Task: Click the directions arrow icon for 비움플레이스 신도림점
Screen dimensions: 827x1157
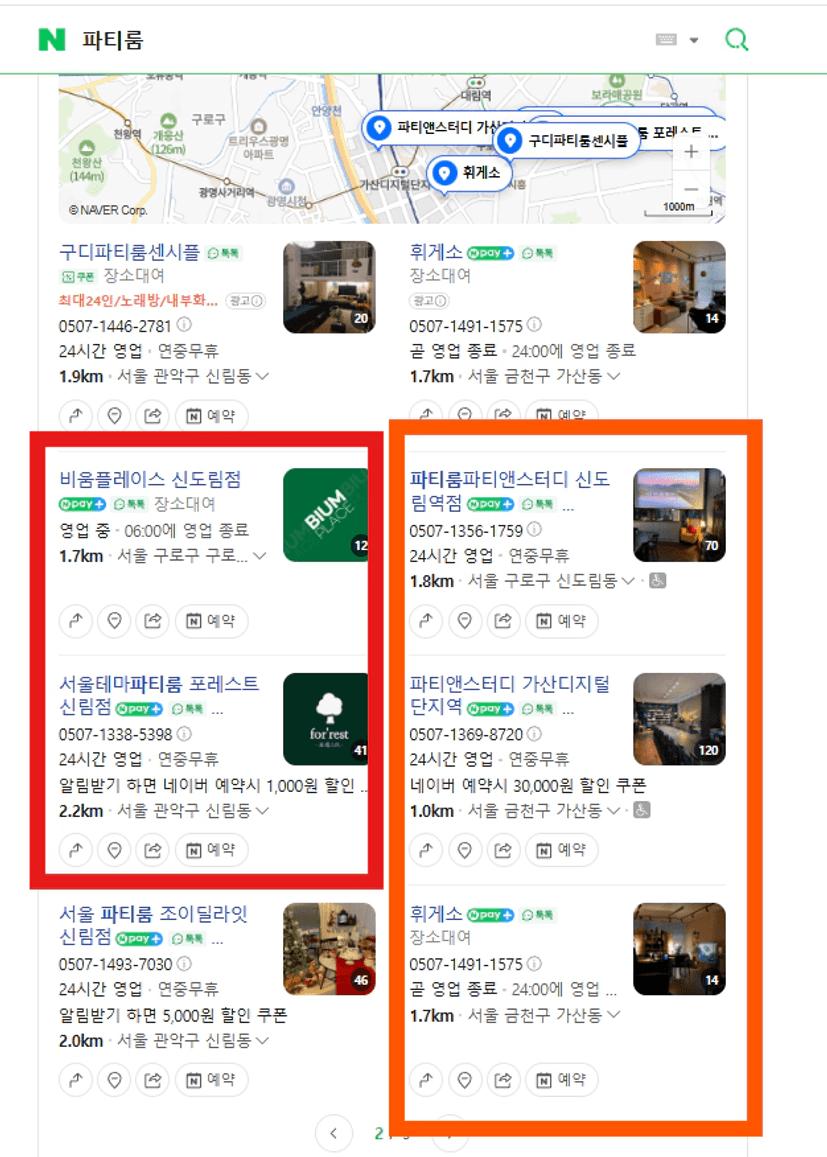Action: tap(75, 621)
